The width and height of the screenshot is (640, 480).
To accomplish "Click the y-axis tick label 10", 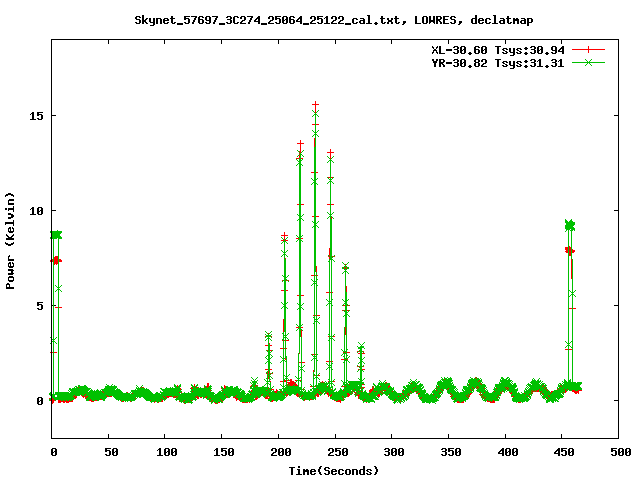I will (36, 211).
